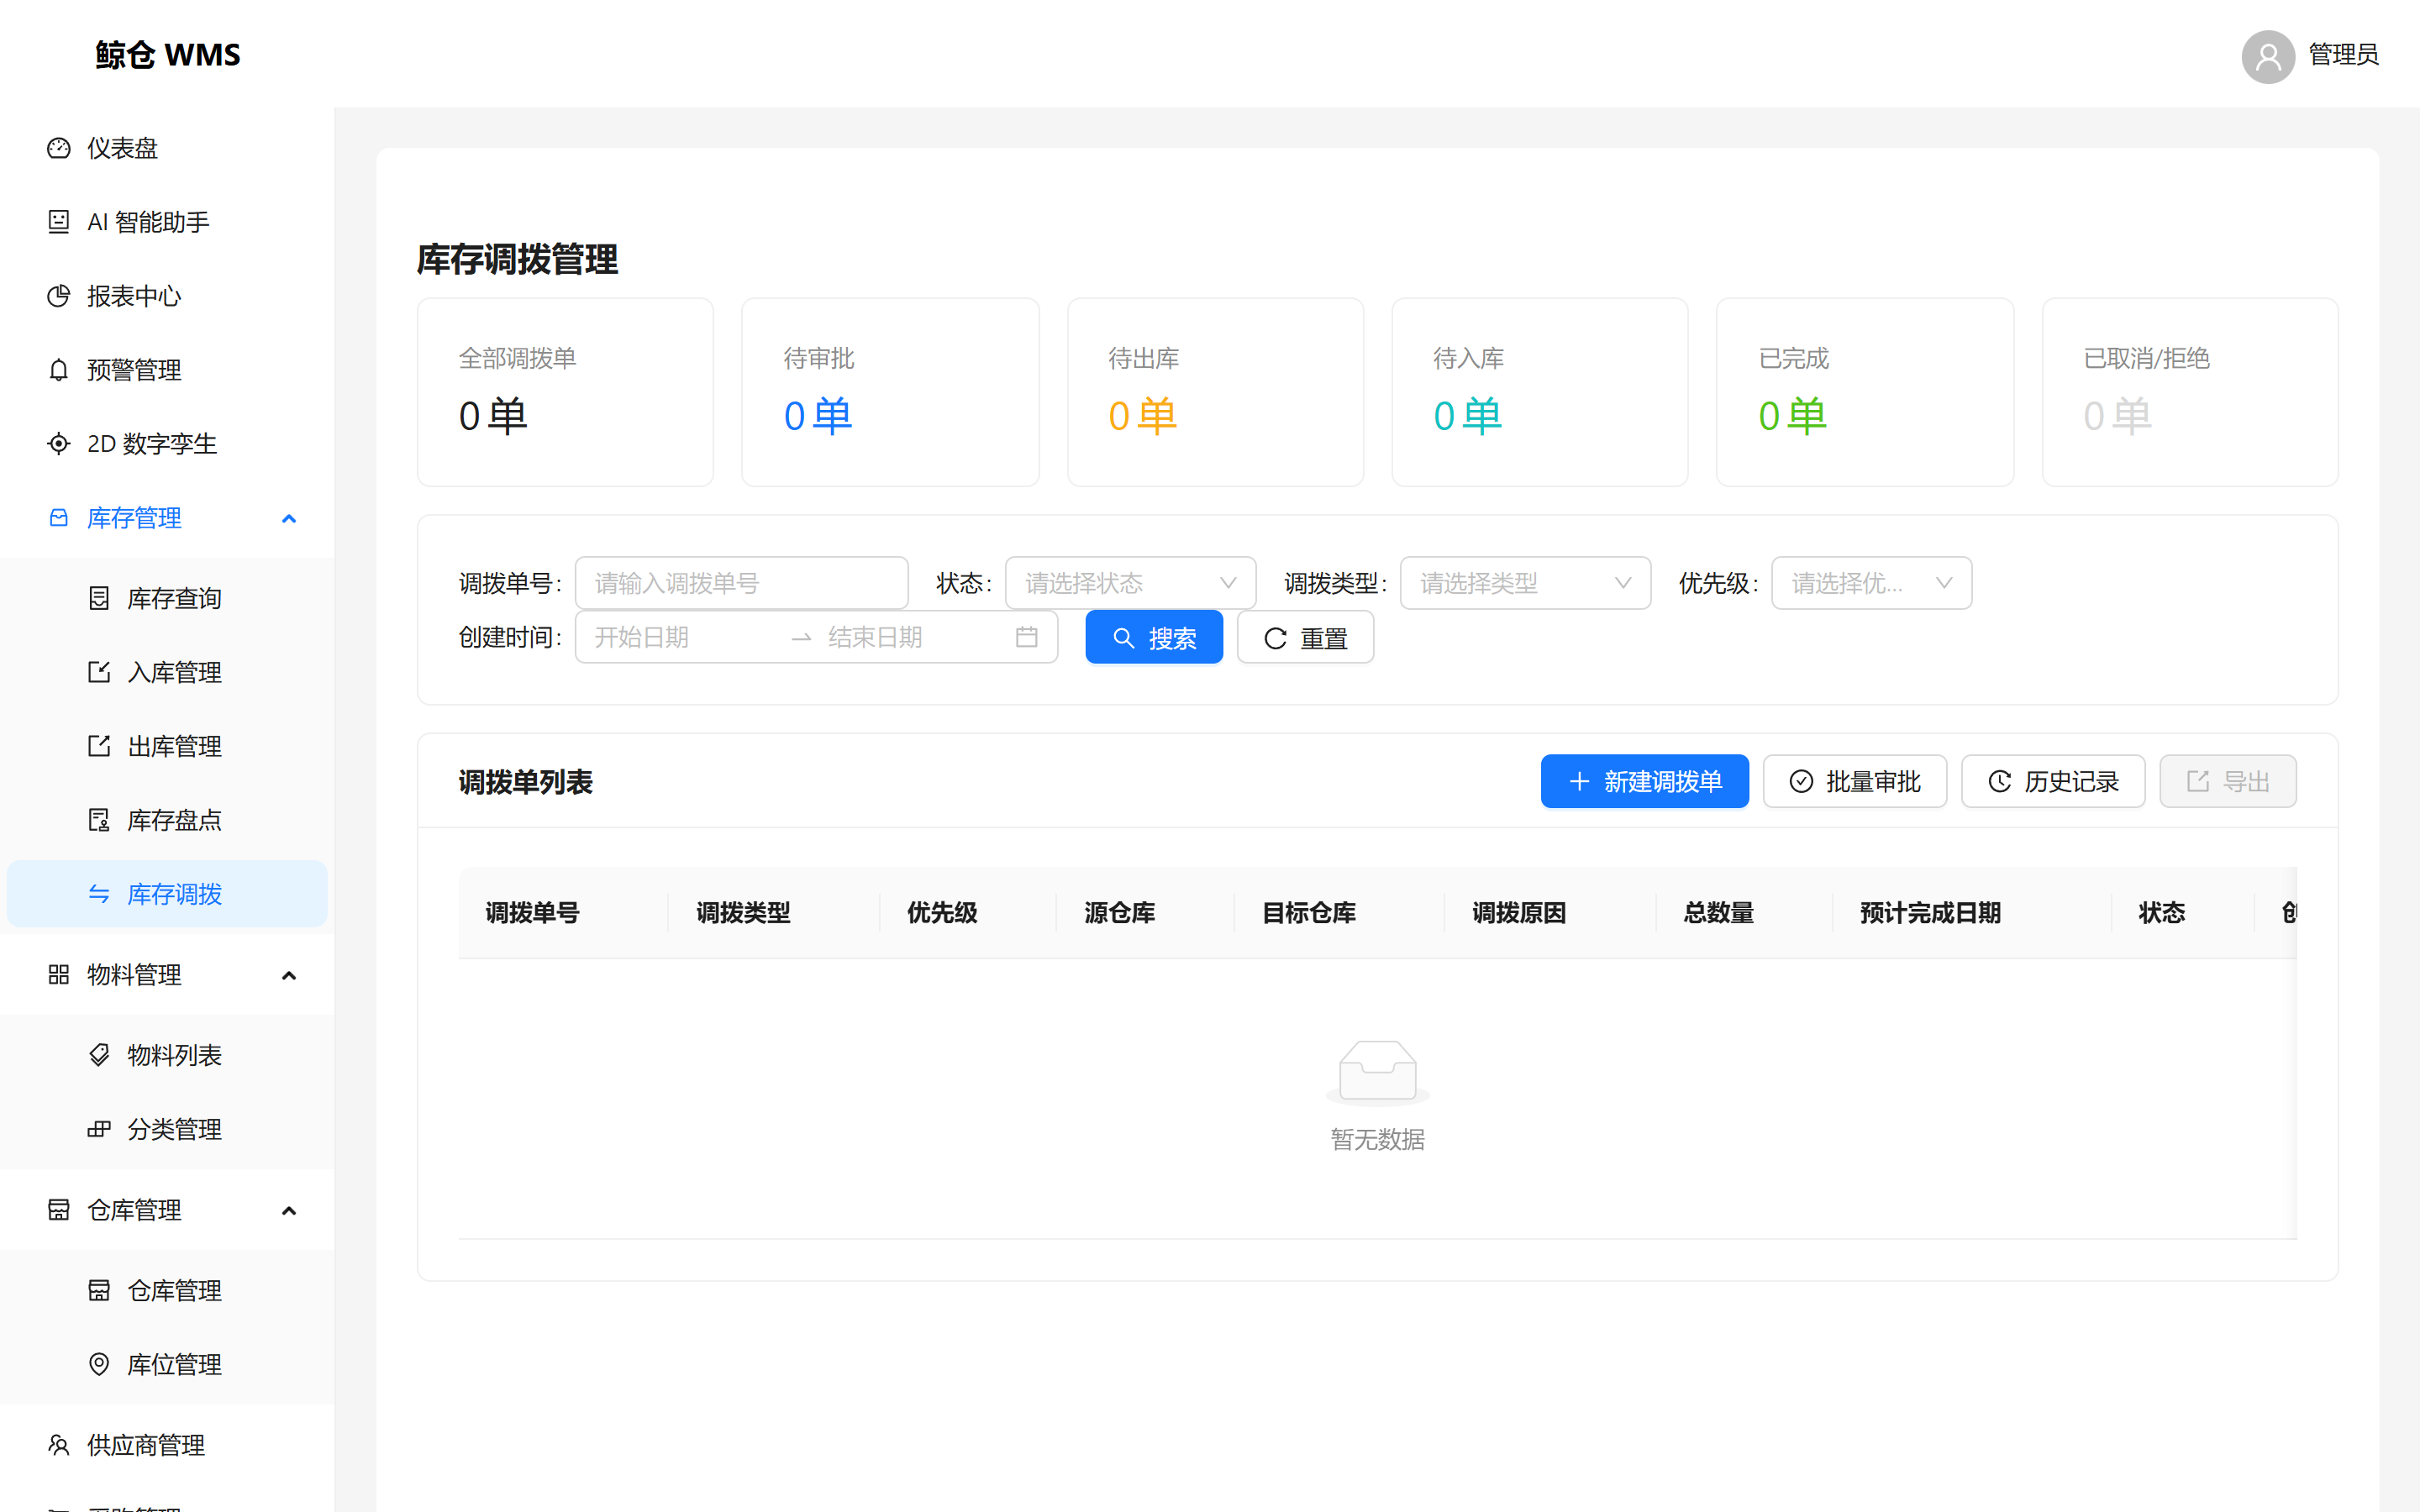Click the 已完成 summary card
The width and height of the screenshot is (2420, 1512).
(x=1864, y=392)
